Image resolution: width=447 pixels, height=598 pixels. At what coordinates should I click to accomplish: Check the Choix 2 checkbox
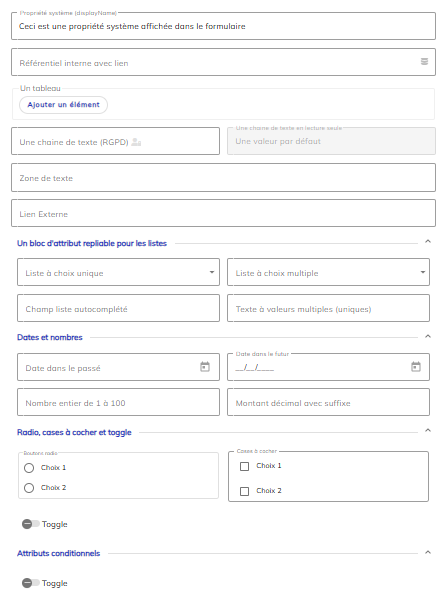point(244,491)
